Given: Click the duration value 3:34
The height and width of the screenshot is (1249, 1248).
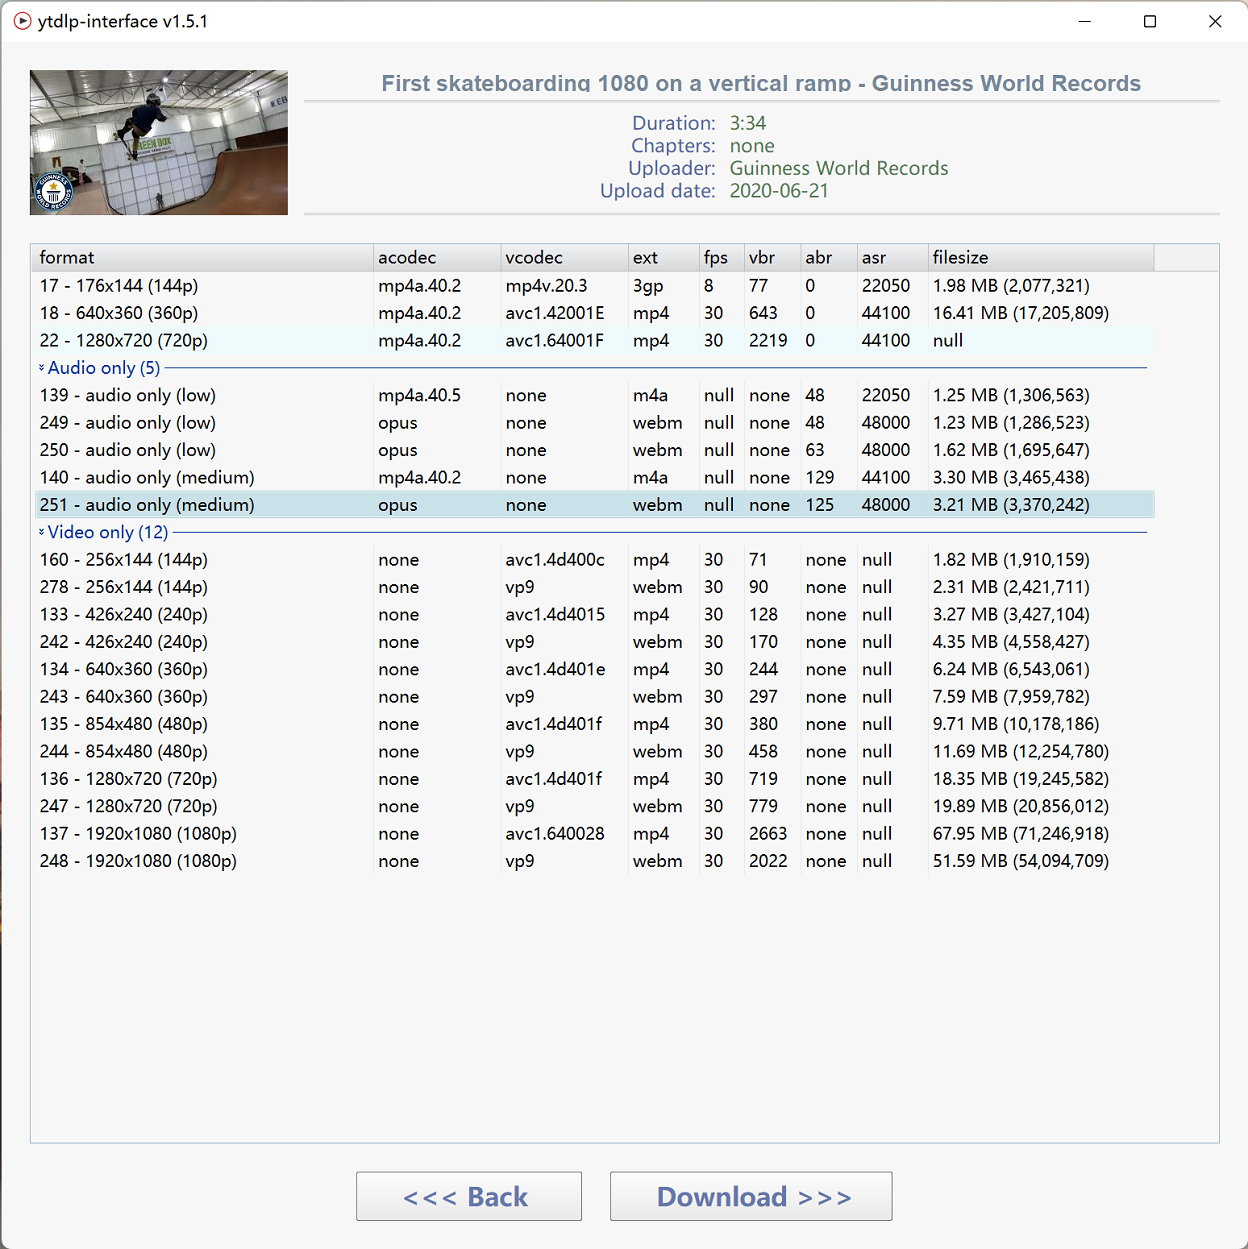Looking at the screenshot, I should [748, 123].
